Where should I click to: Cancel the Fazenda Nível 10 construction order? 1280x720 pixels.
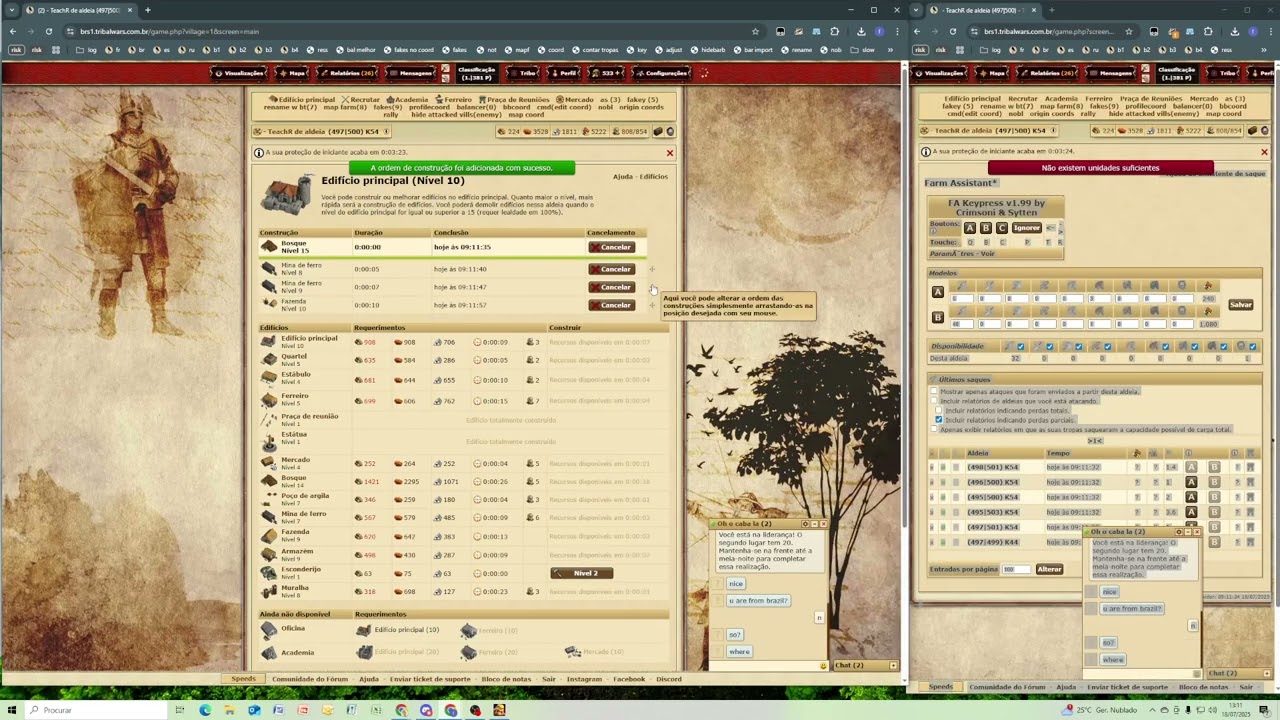pyautogui.click(x=611, y=305)
